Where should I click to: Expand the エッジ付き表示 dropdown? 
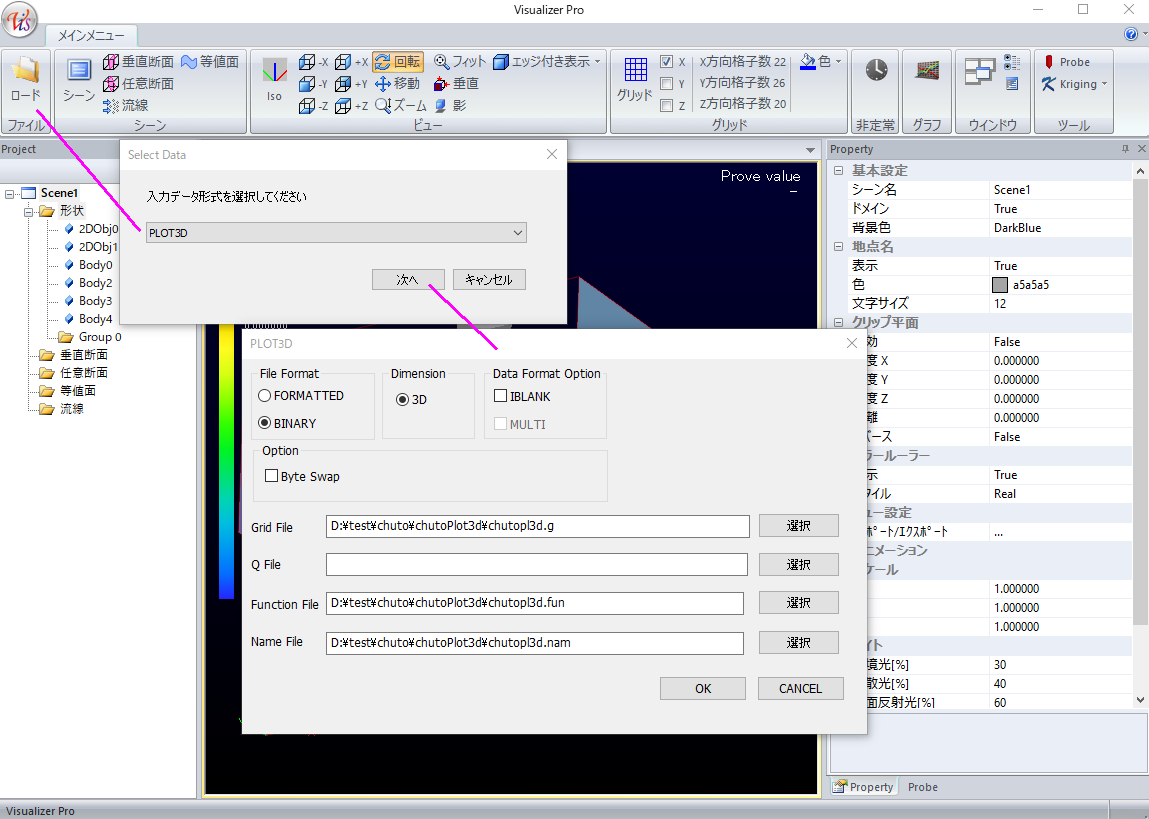tap(598, 62)
